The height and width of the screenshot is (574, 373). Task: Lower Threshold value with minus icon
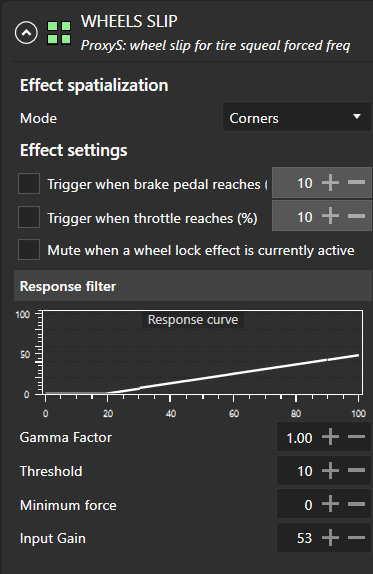tap(356, 470)
